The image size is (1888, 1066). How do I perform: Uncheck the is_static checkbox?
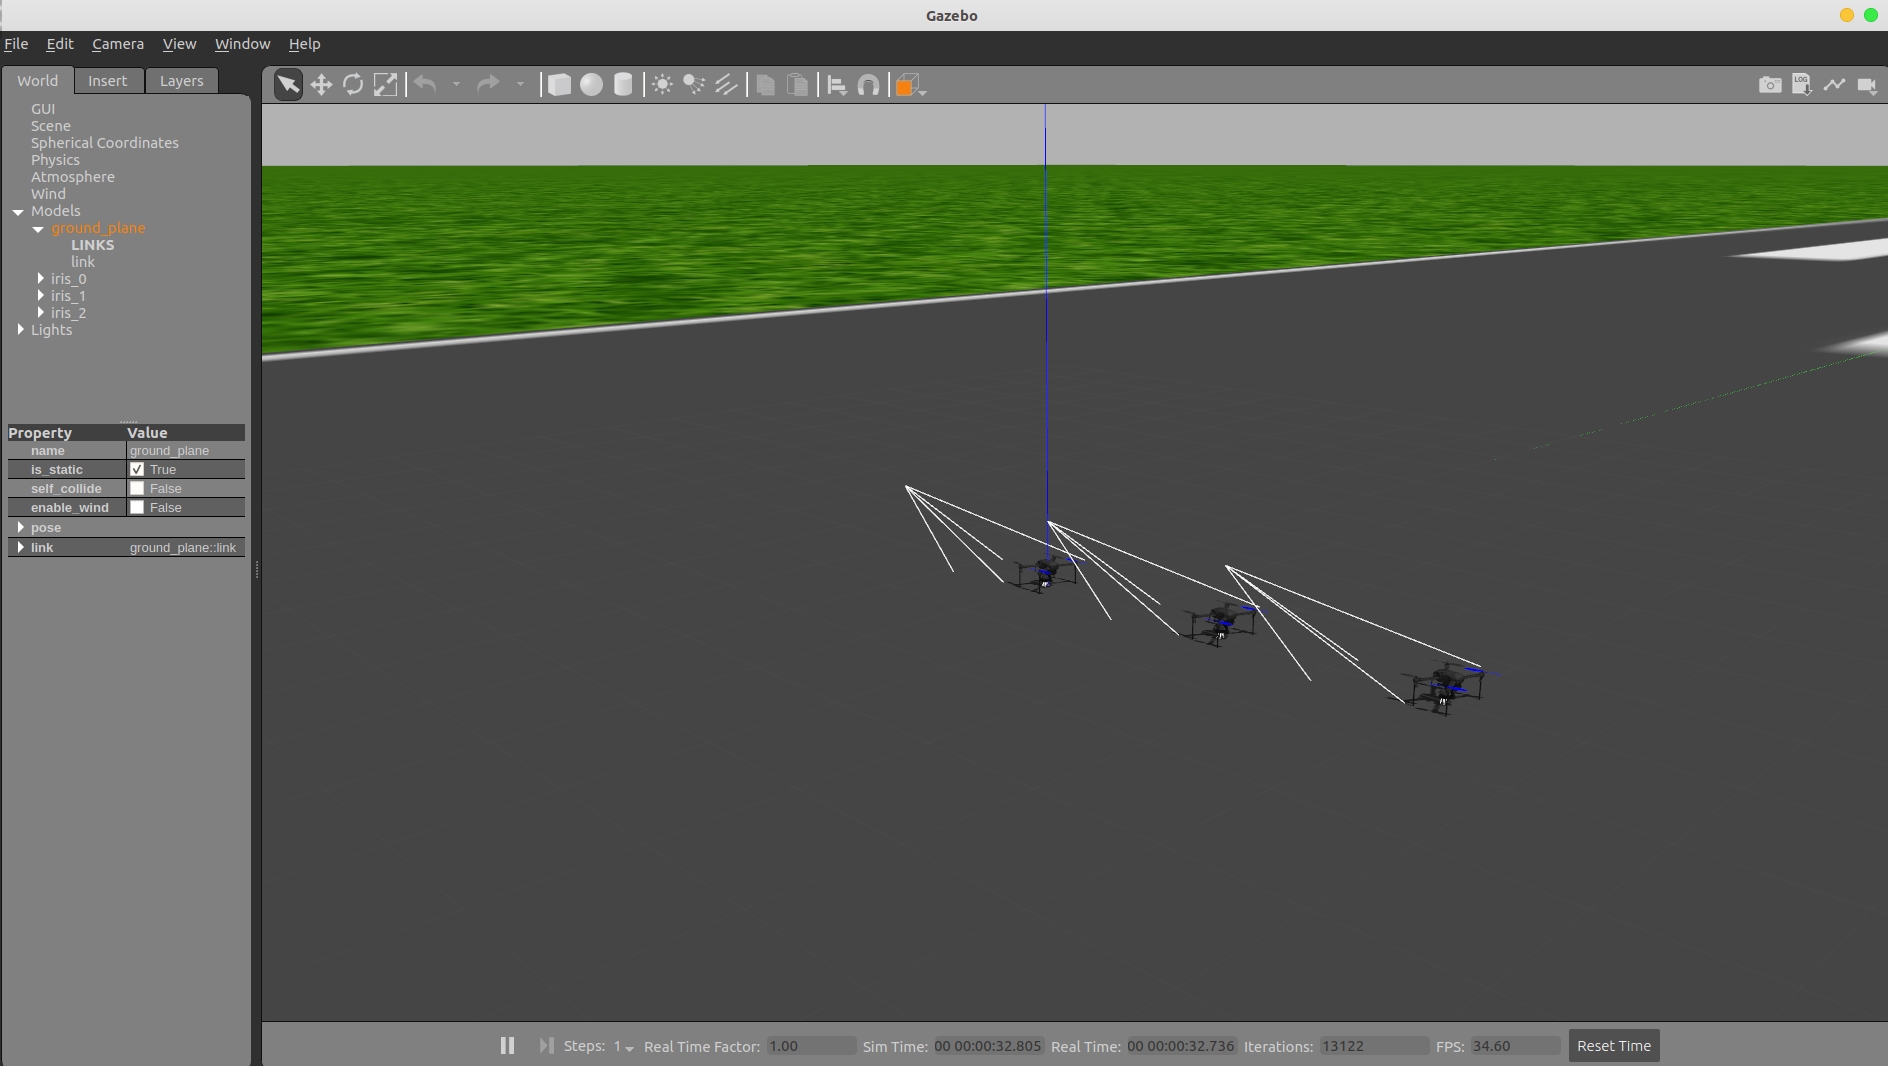click(x=138, y=469)
